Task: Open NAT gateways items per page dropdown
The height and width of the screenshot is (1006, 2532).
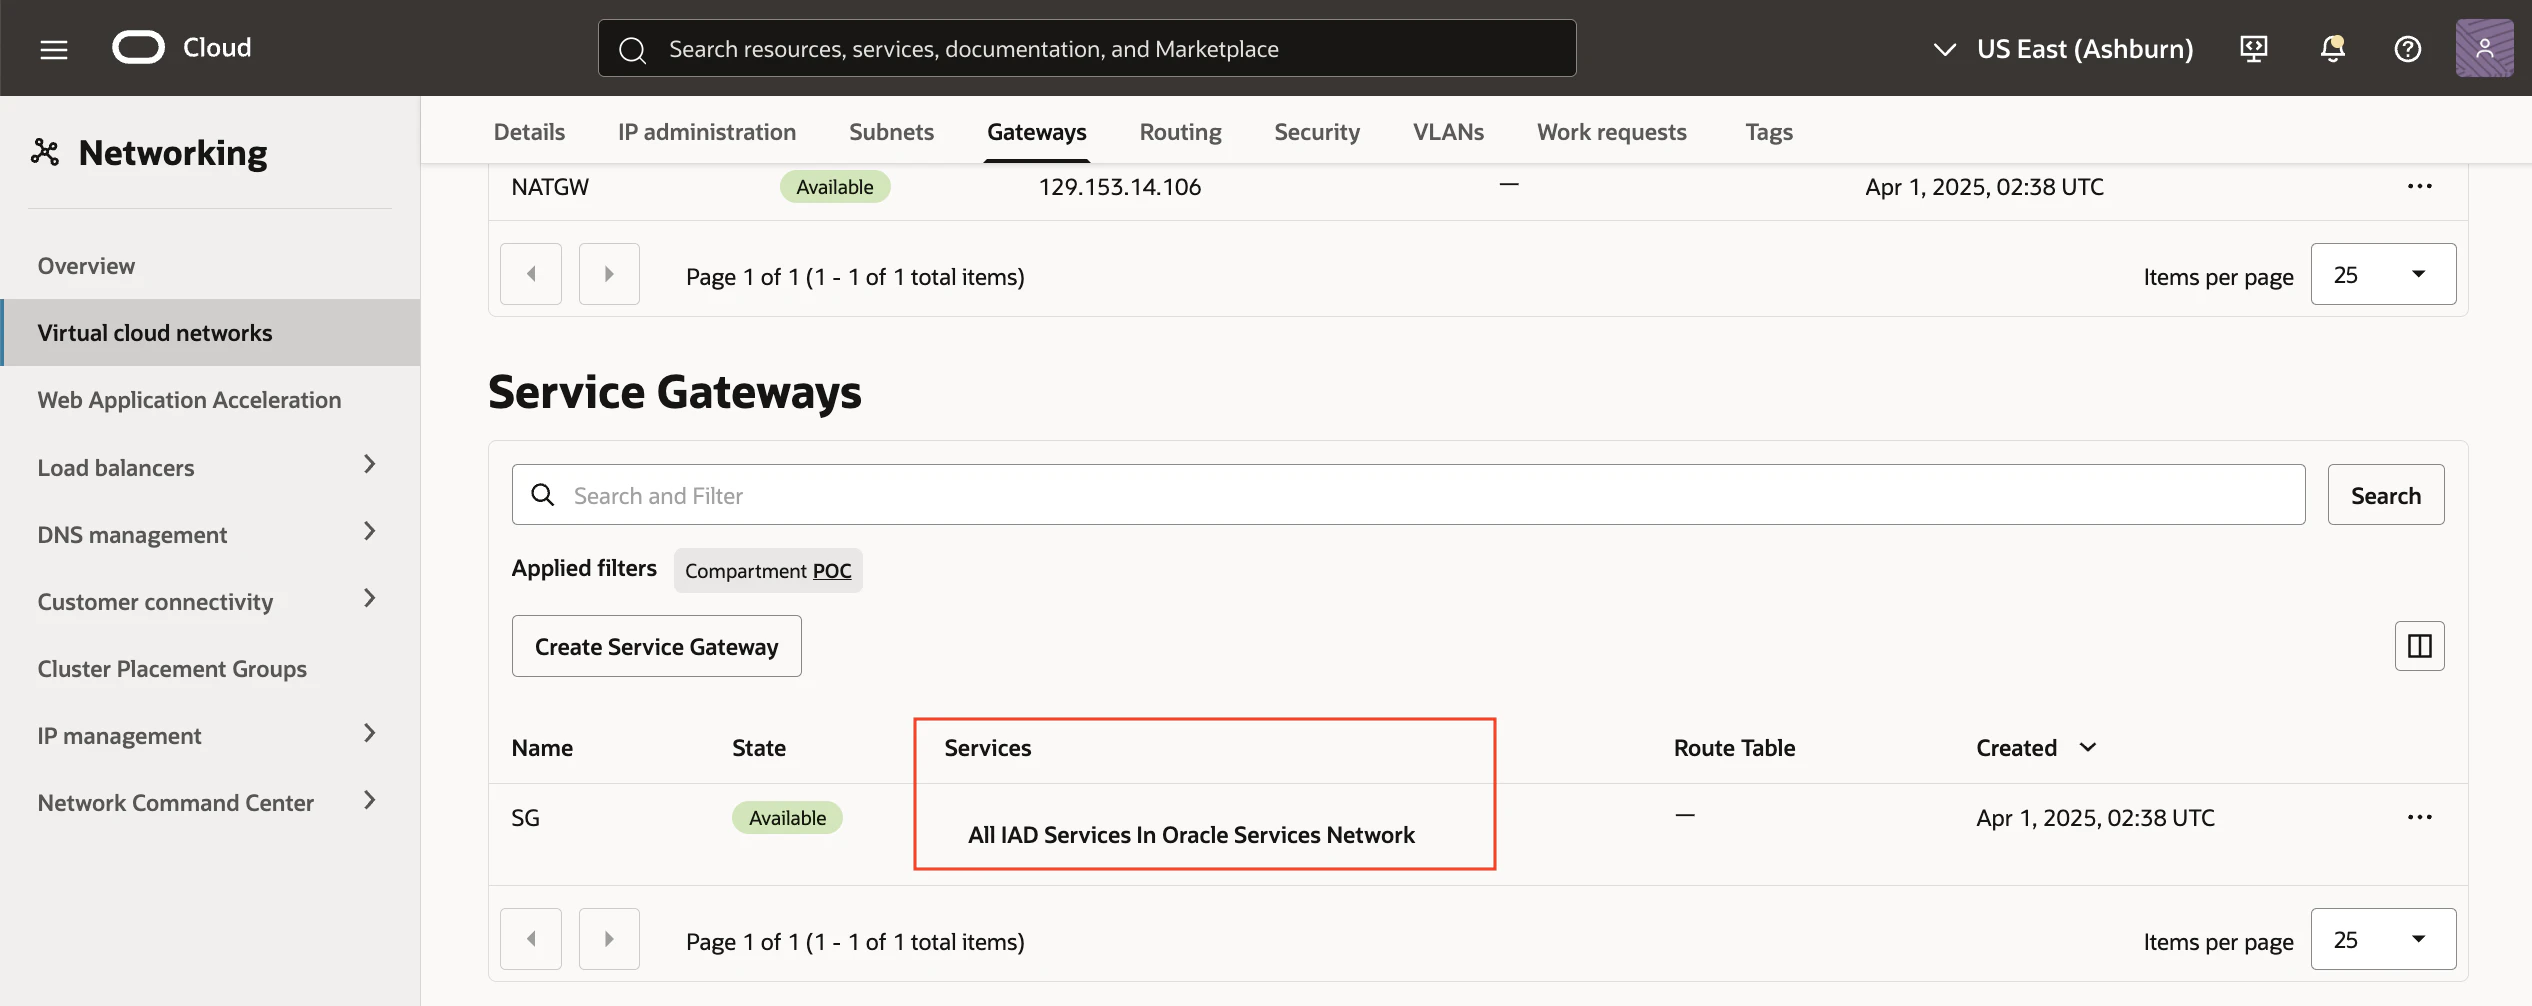Action: (x=2383, y=274)
